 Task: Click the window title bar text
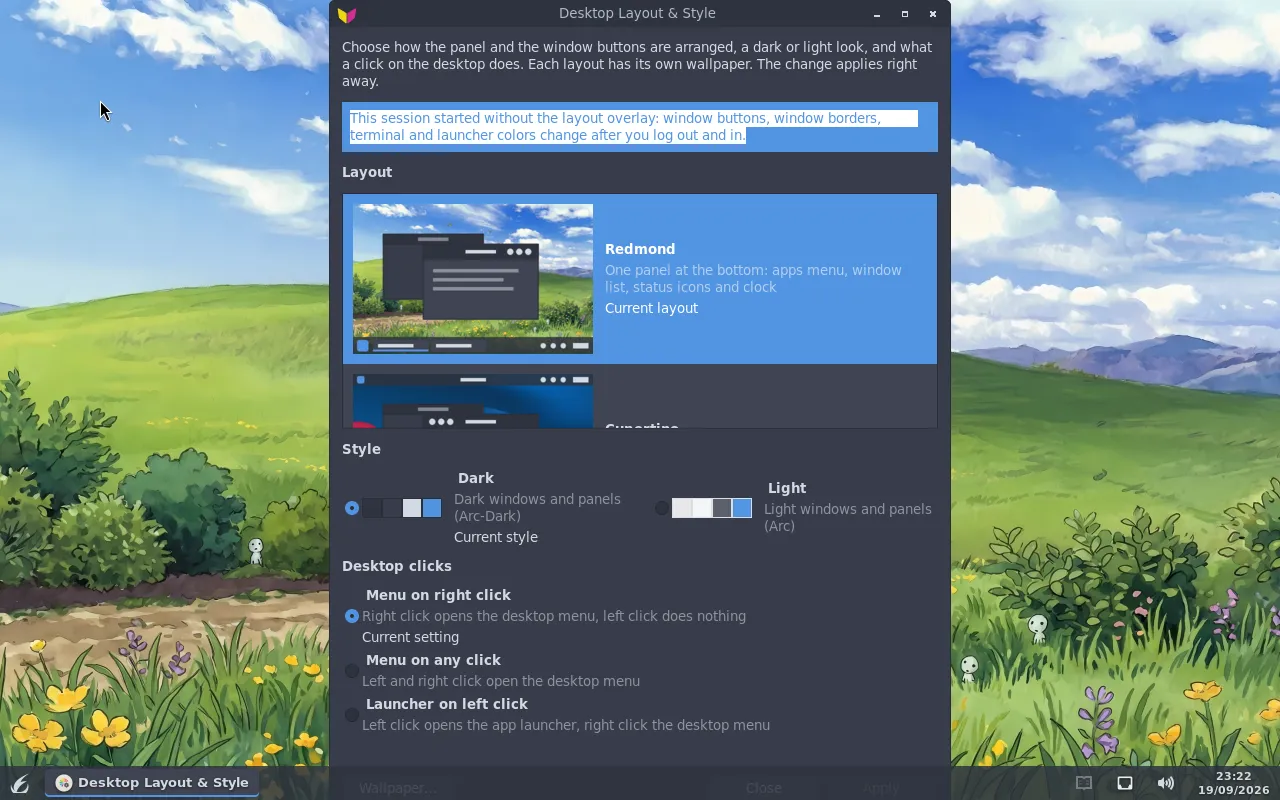[637, 14]
